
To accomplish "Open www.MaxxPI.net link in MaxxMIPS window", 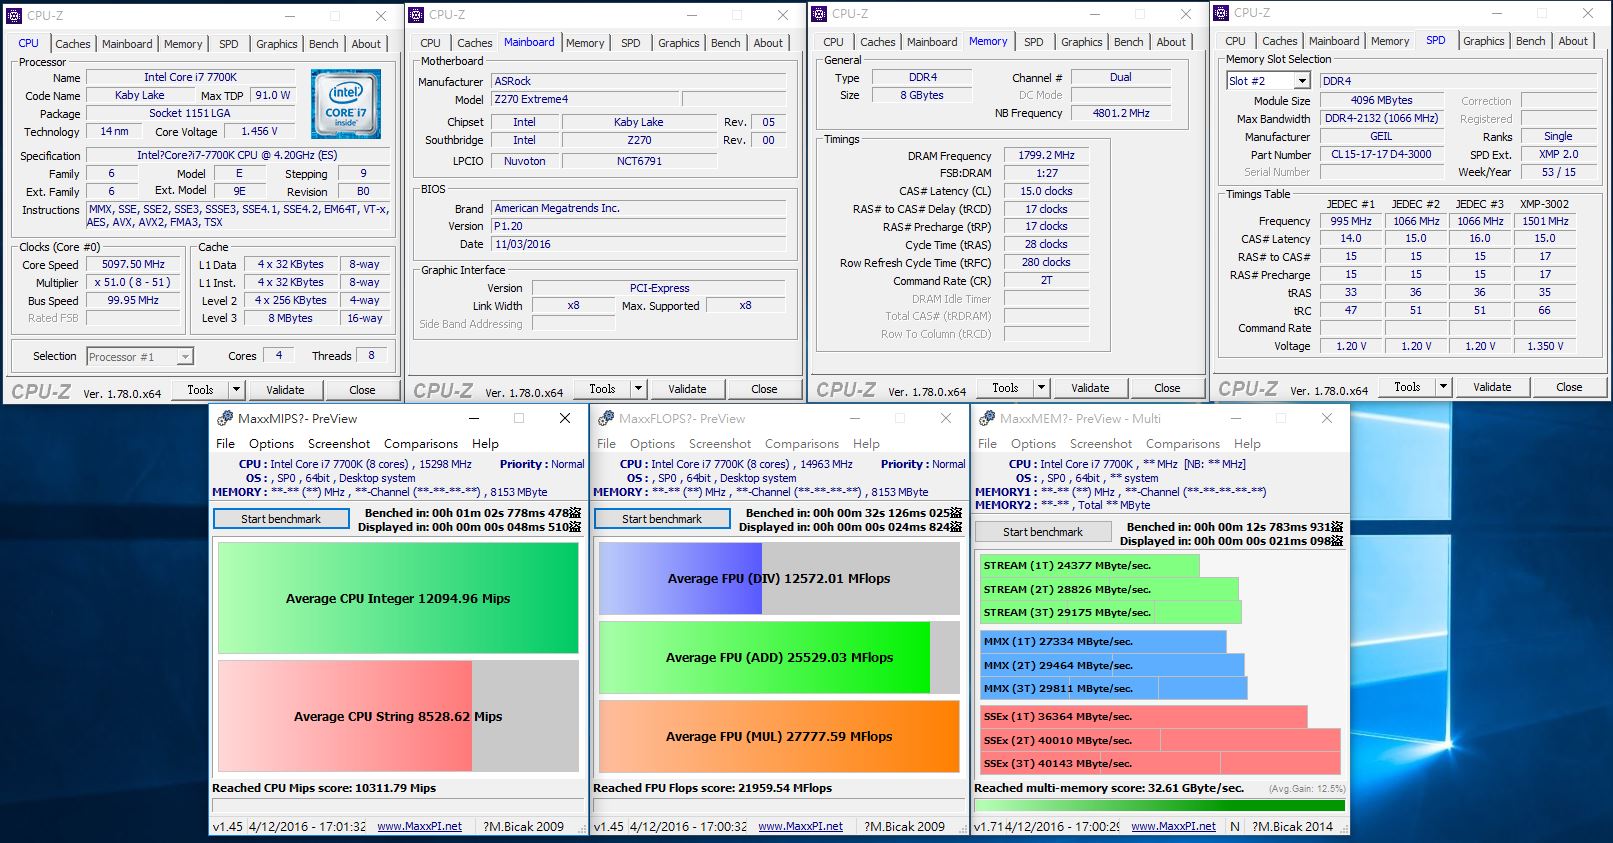I will (419, 827).
